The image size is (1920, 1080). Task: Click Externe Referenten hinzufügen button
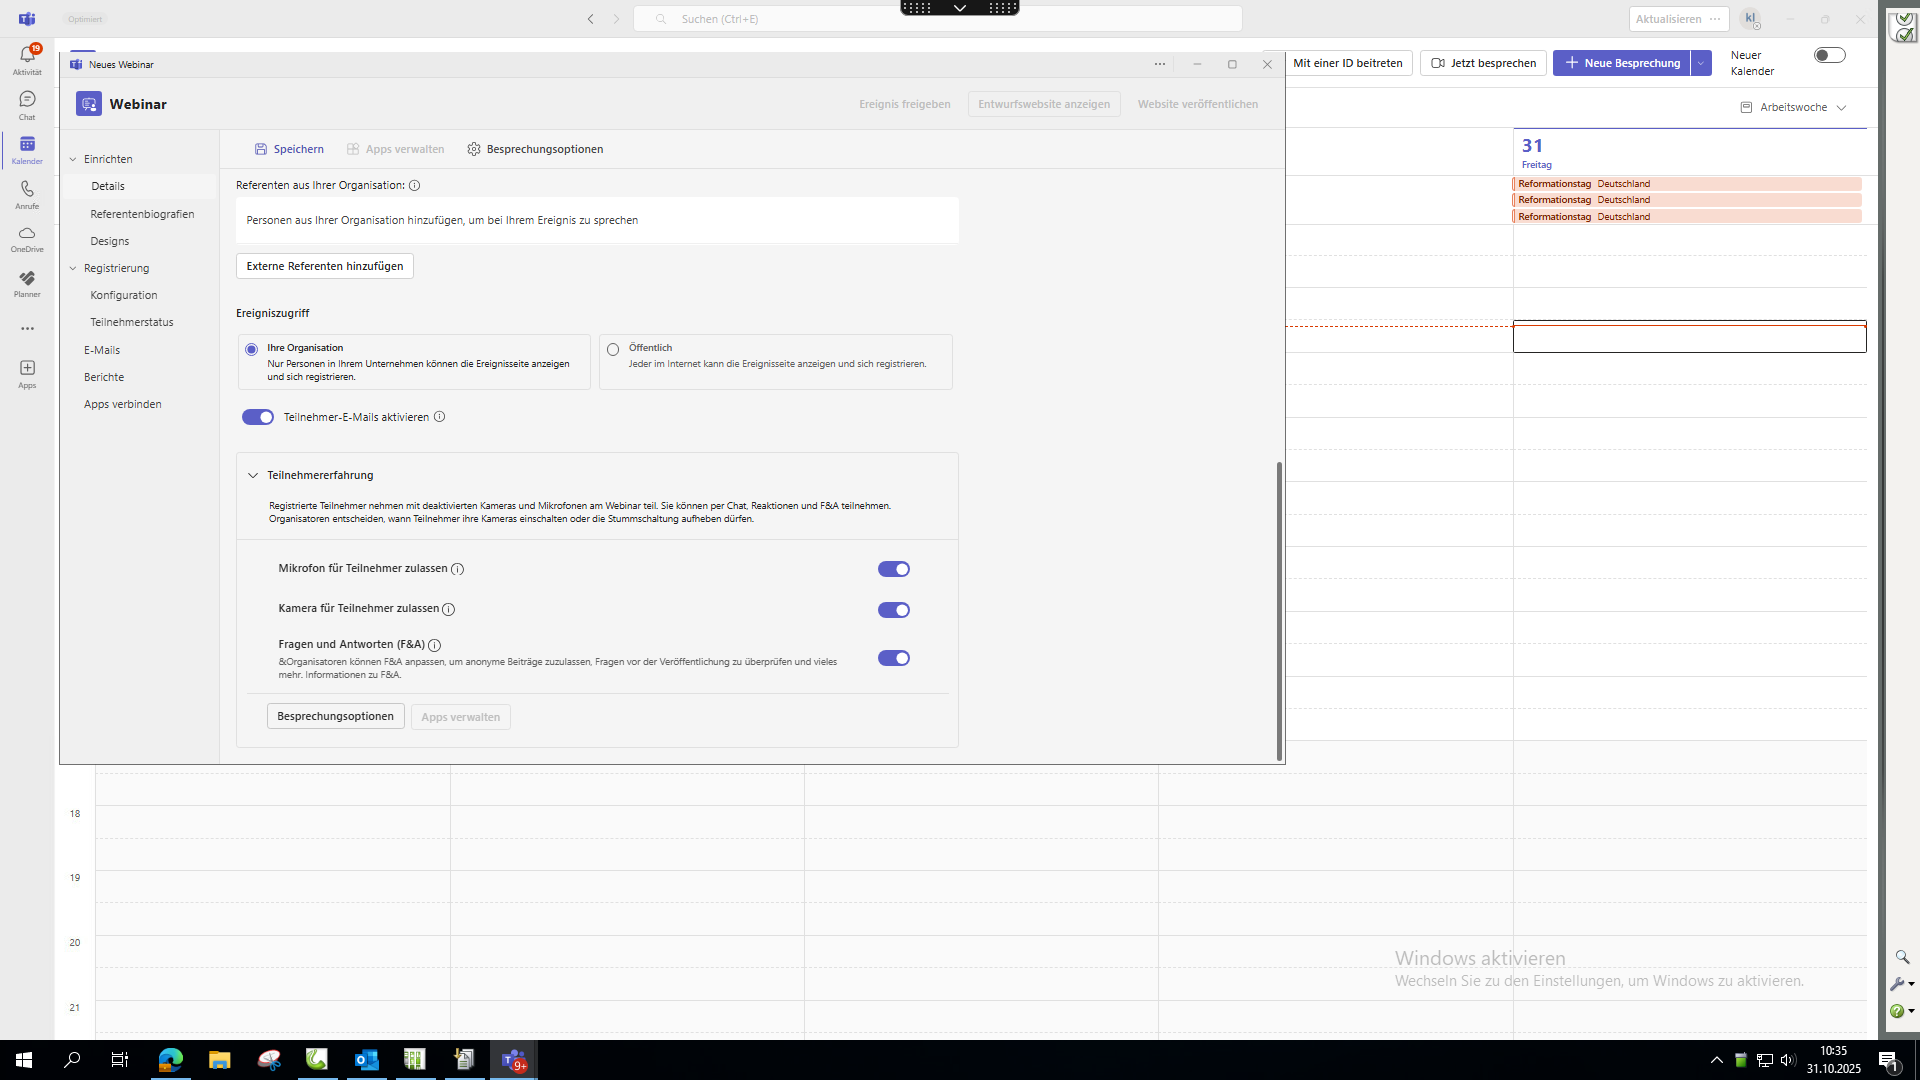325,266
